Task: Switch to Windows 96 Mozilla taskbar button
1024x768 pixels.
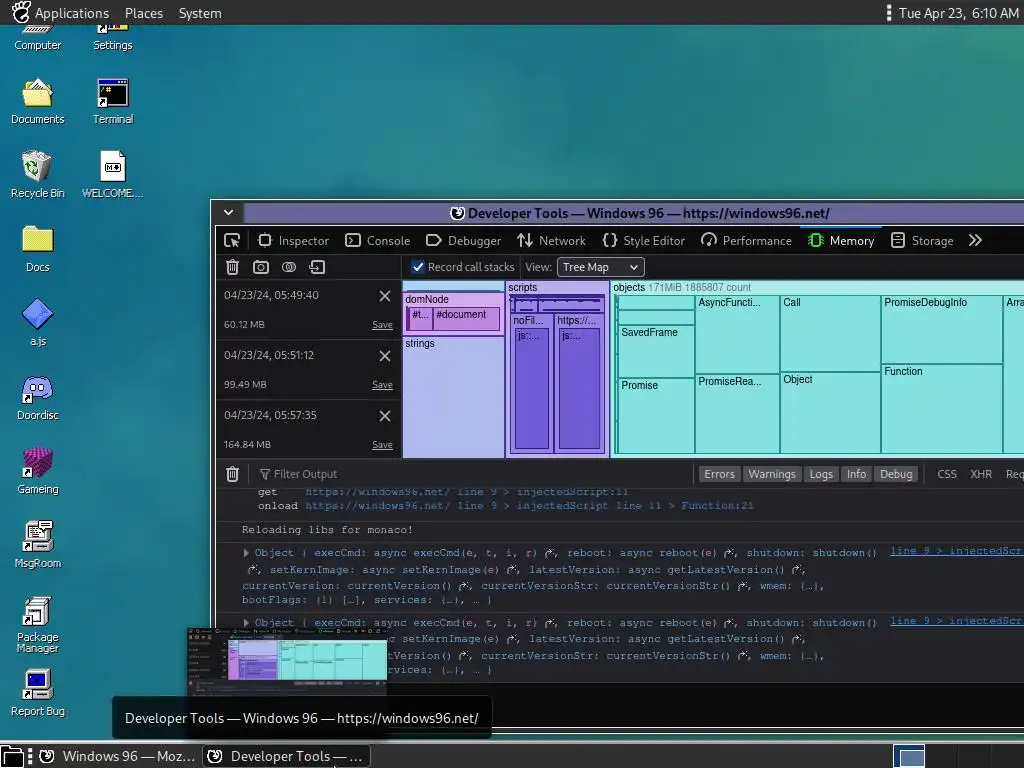Action: 118,756
